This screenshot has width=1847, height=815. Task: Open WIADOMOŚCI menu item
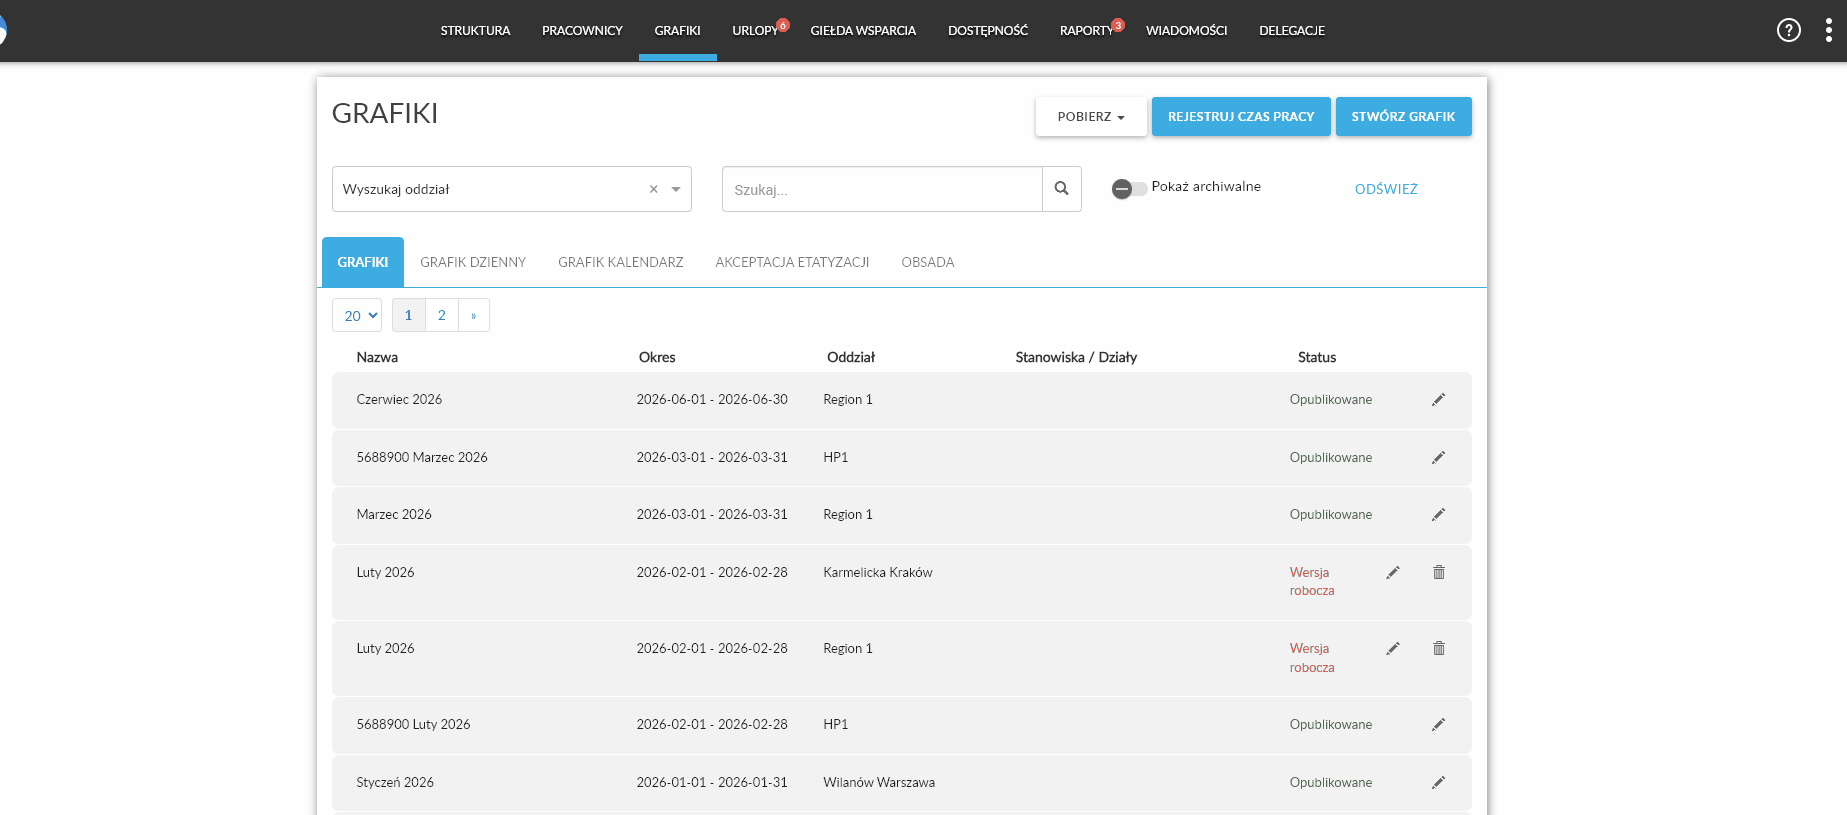click(x=1186, y=31)
